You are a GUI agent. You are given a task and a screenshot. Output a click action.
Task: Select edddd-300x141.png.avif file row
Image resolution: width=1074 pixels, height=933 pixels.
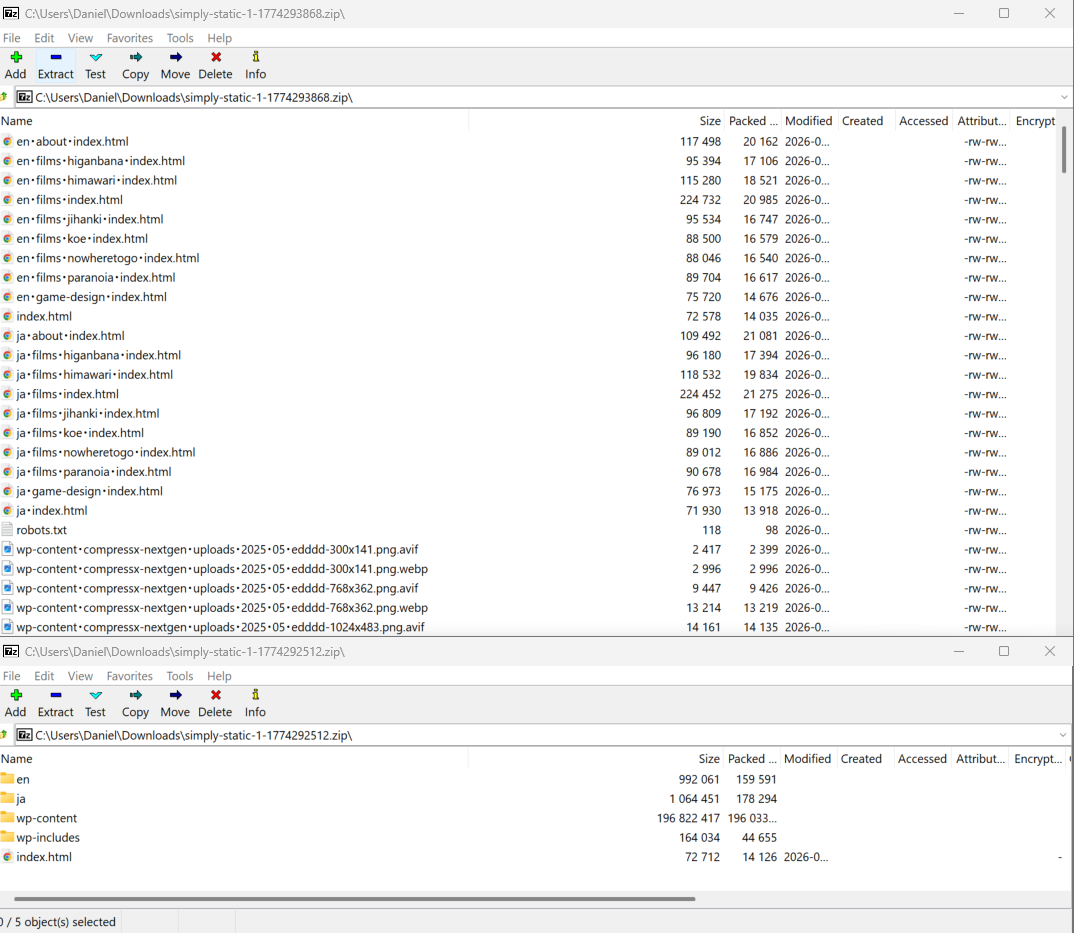coord(527,549)
